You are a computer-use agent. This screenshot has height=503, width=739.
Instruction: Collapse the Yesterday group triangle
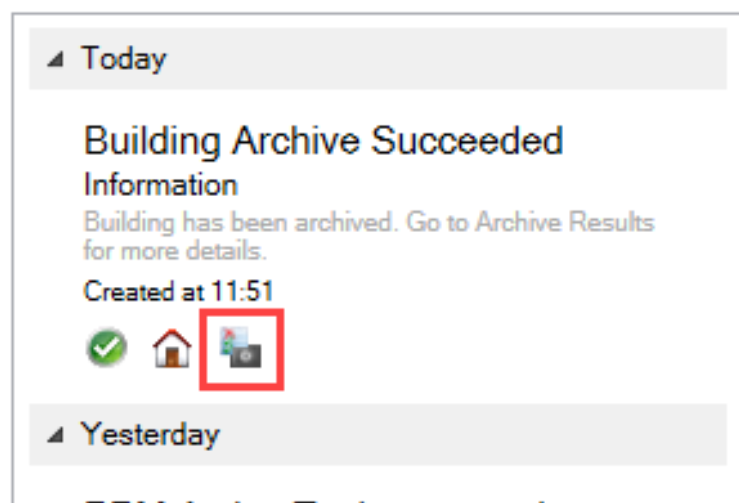pyautogui.click(x=58, y=436)
